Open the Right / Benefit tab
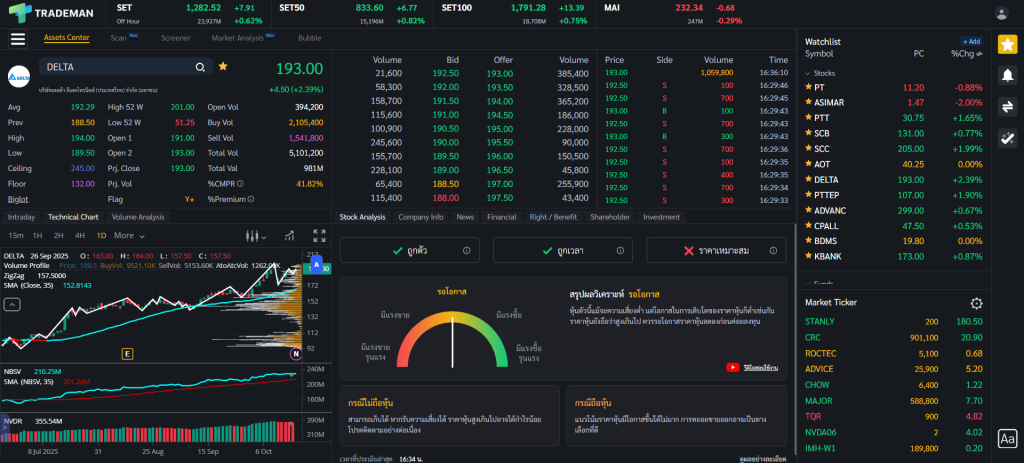This screenshot has height=463, width=1024. (x=553, y=217)
